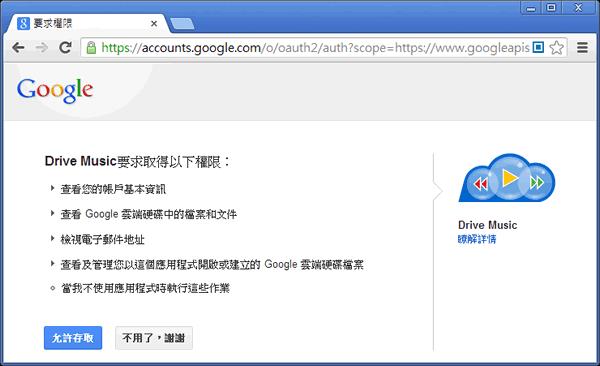Open the Chrome hamburger menu
Screen dimensions: 600x366
point(582,48)
